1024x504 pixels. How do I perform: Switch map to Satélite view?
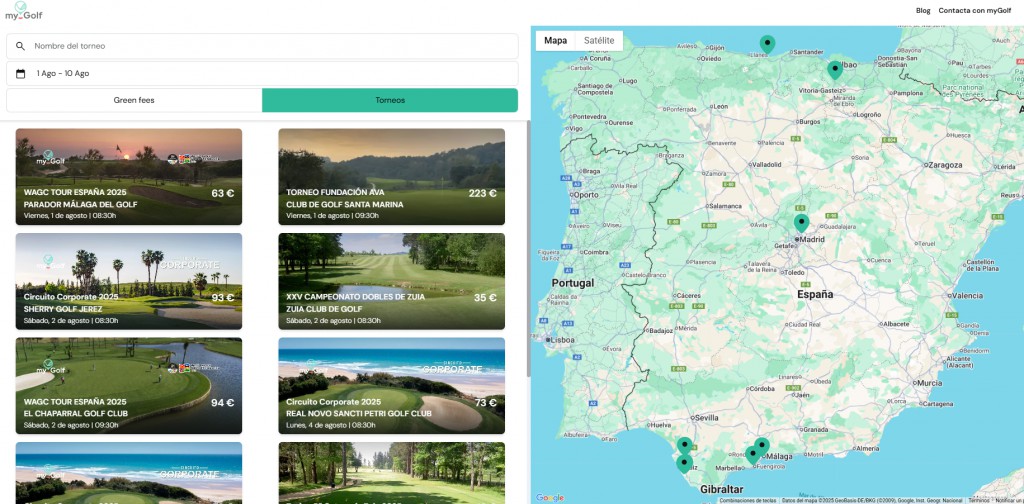(x=599, y=40)
